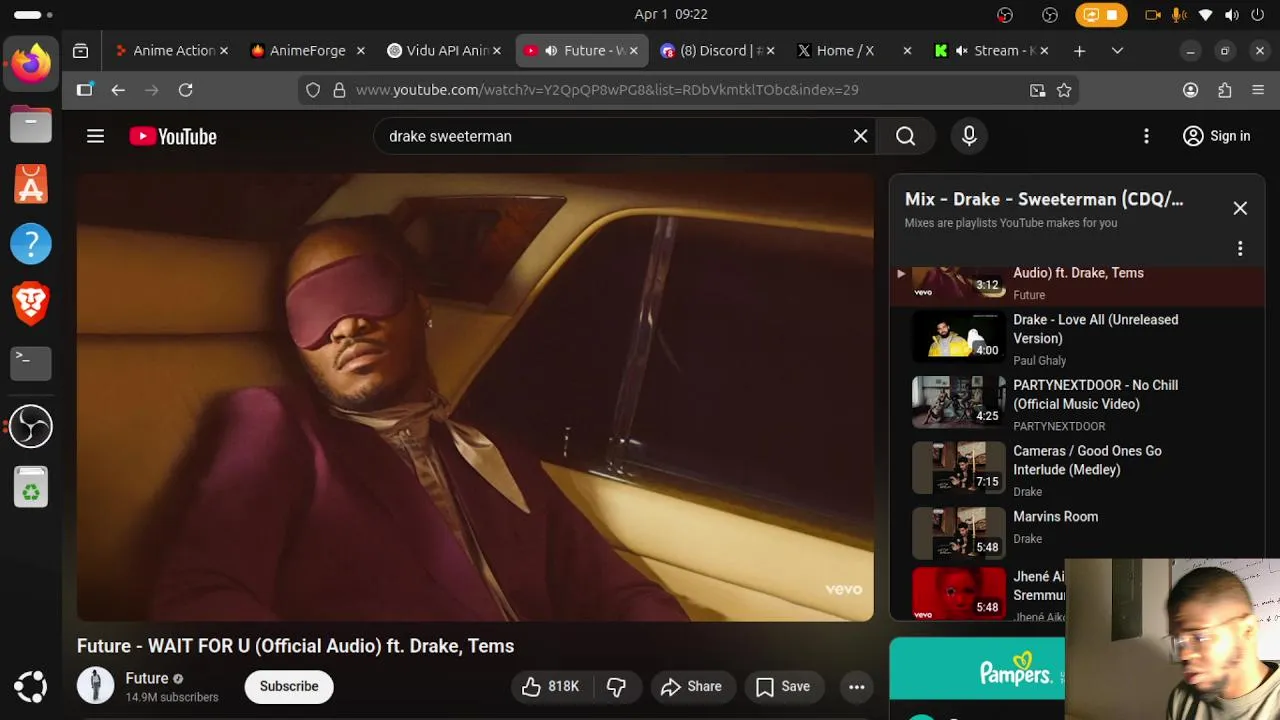Open more actions below video

[857, 686]
